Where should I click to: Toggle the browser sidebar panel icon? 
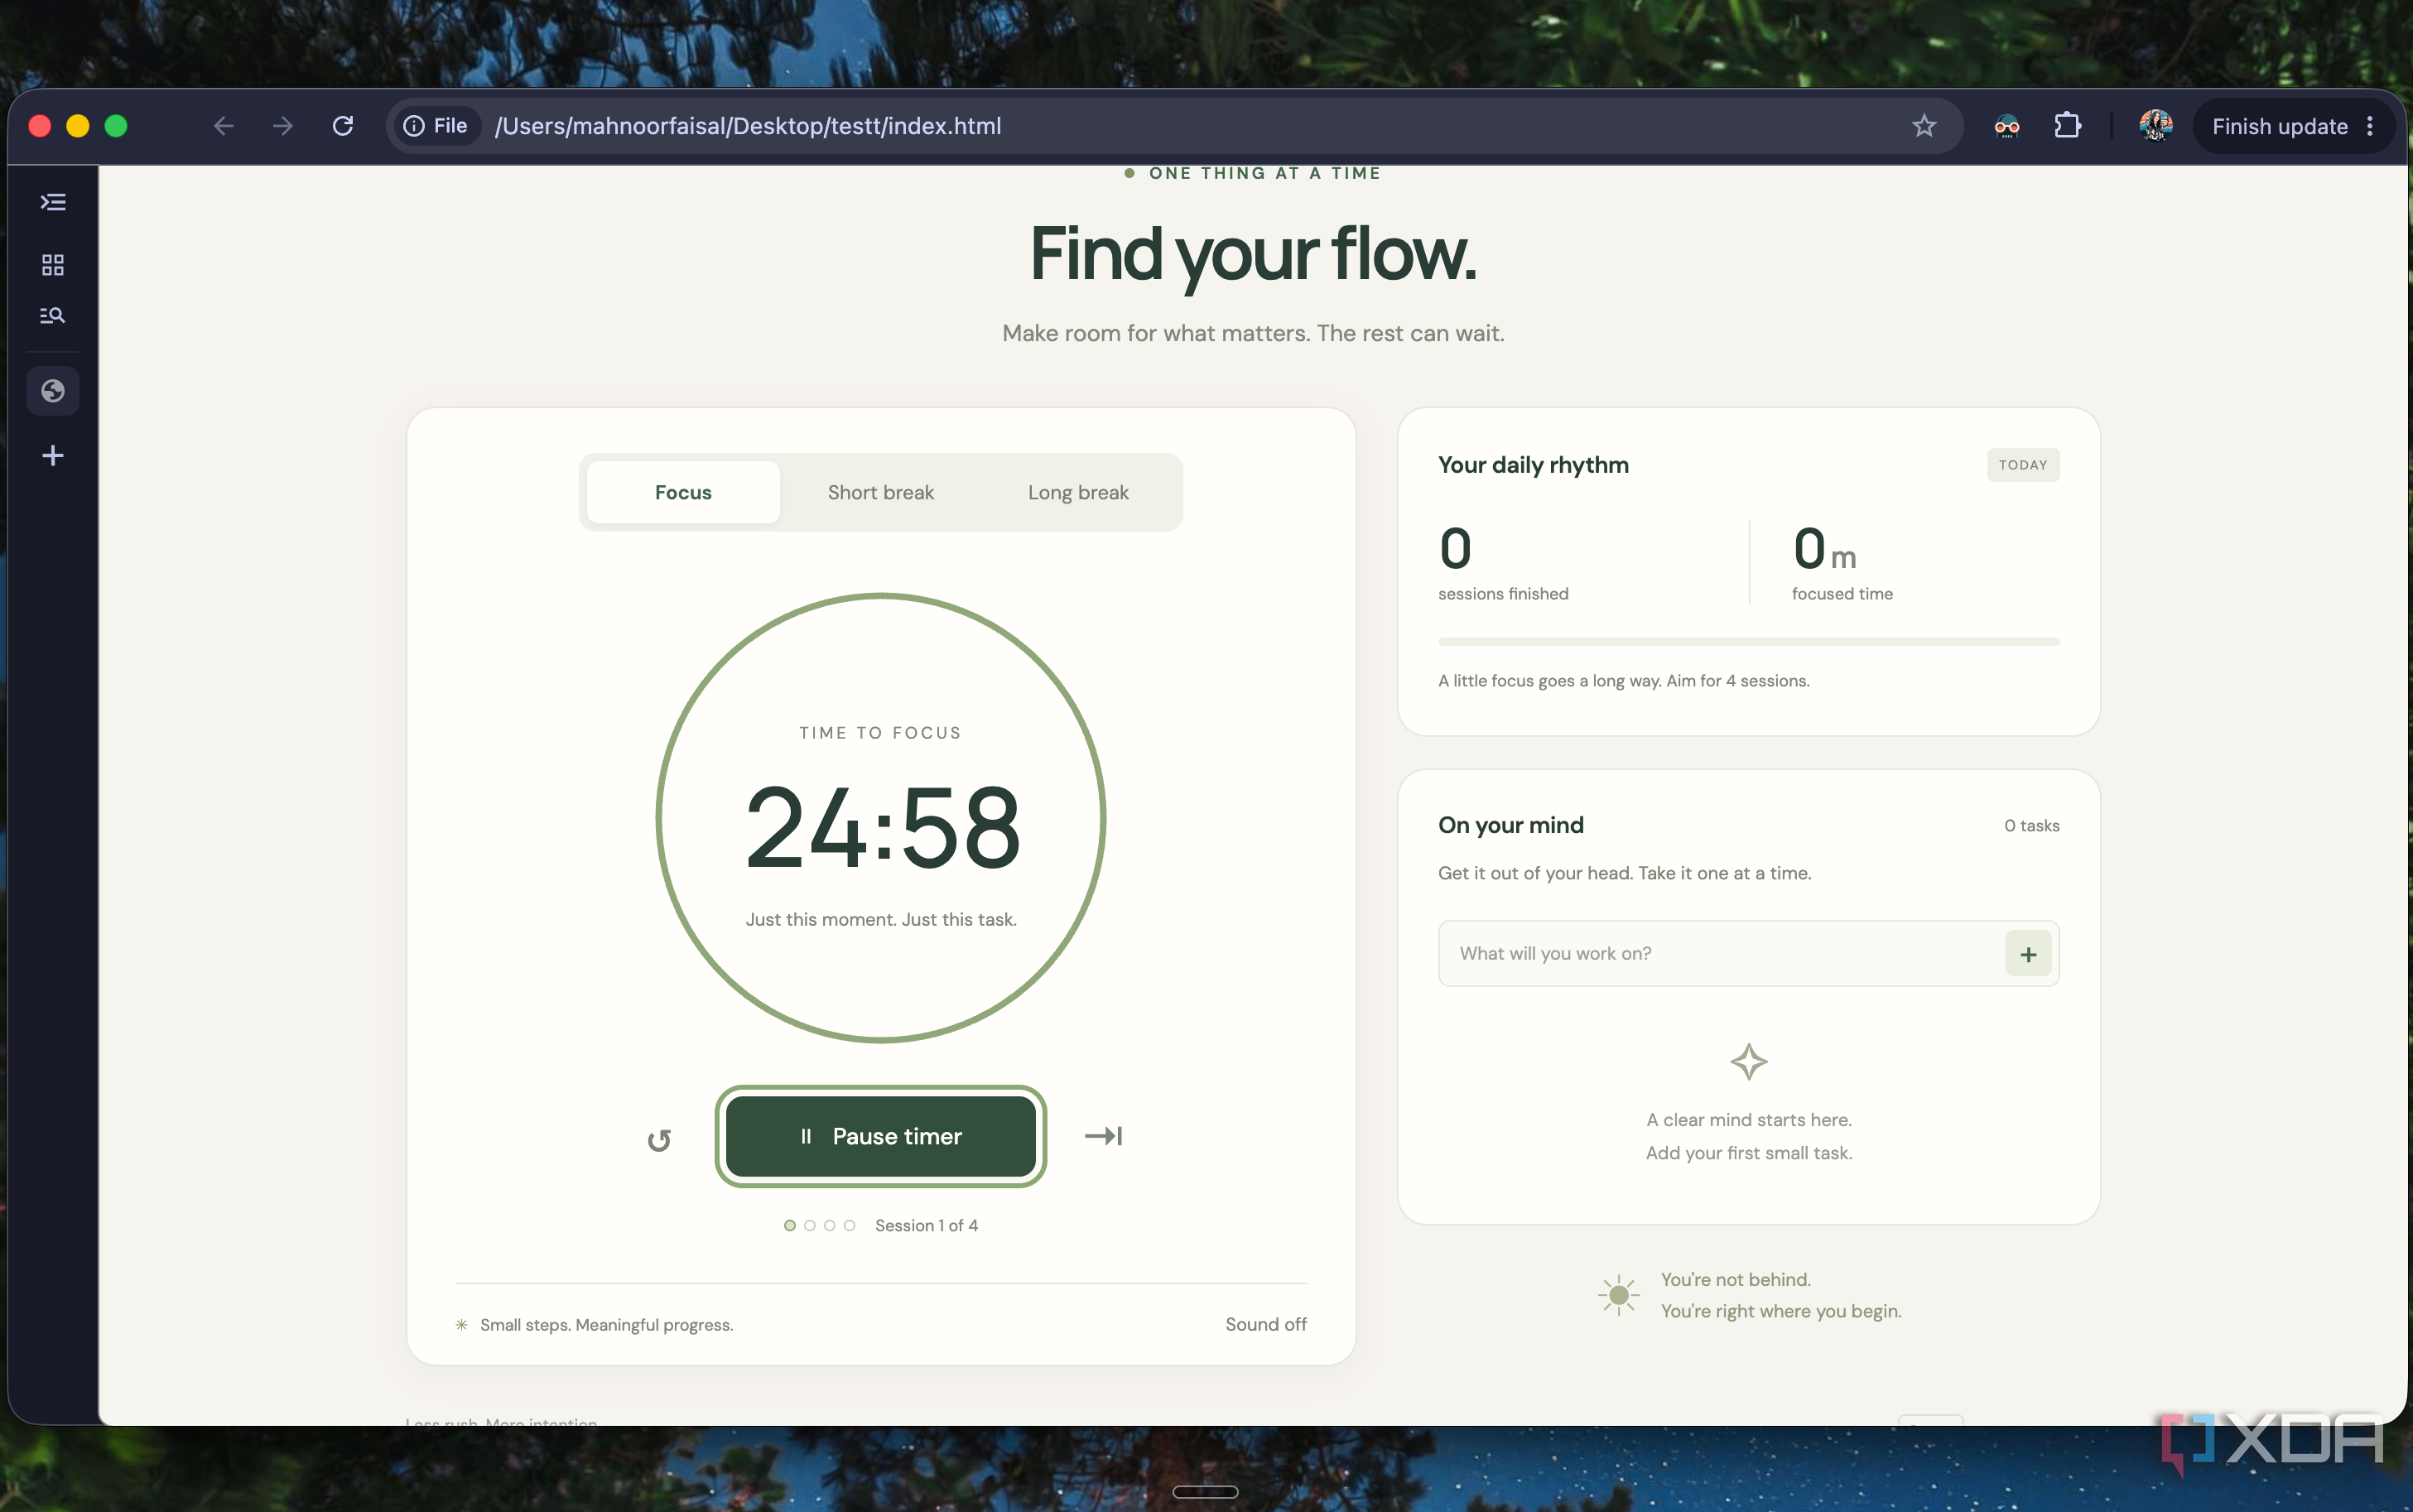(53, 202)
